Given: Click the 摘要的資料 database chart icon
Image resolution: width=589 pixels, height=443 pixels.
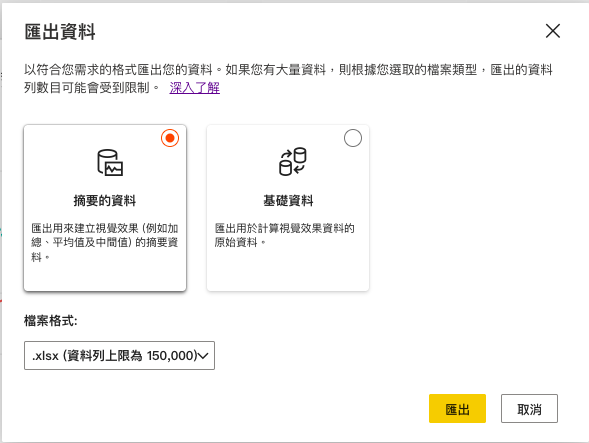Looking at the screenshot, I should [x=110, y=163].
